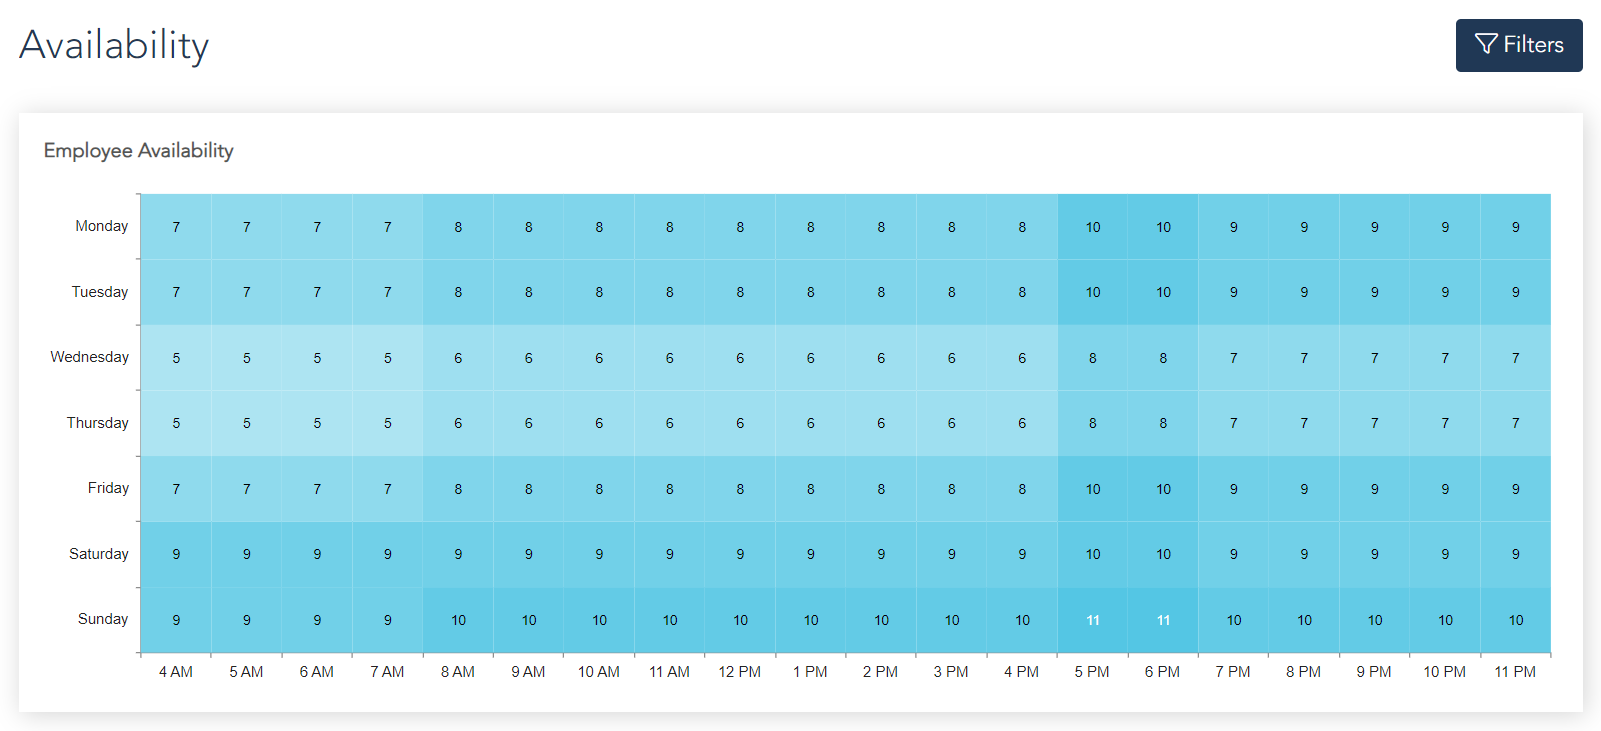Click the 12 PM column label
The width and height of the screenshot is (1601, 731).
click(740, 672)
